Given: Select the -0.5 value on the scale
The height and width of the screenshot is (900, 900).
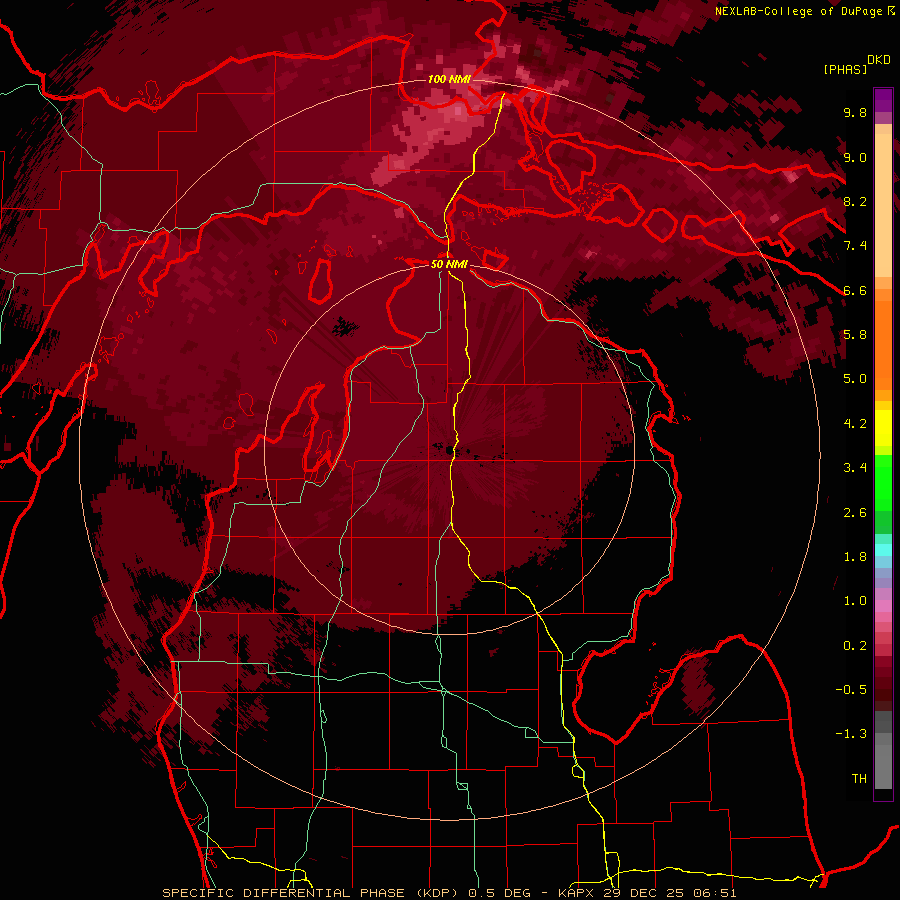Looking at the screenshot, I should point(851,690).
